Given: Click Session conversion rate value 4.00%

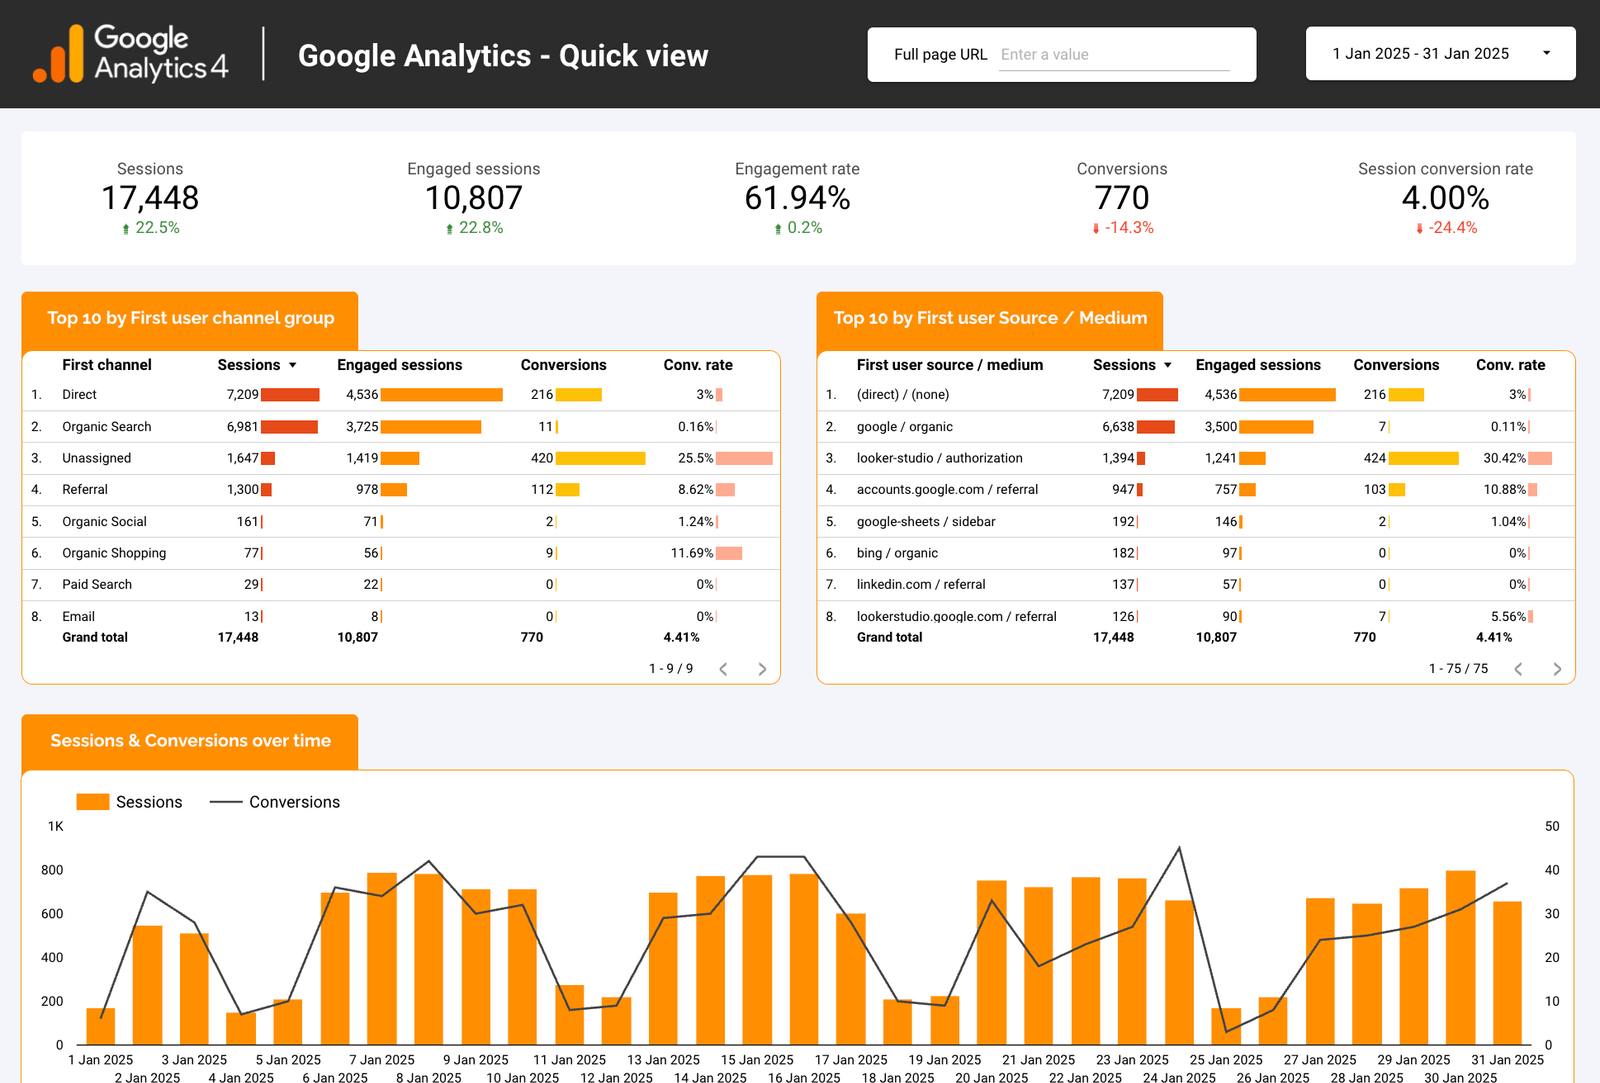Looking at the screenshot, I should 1445,198.
